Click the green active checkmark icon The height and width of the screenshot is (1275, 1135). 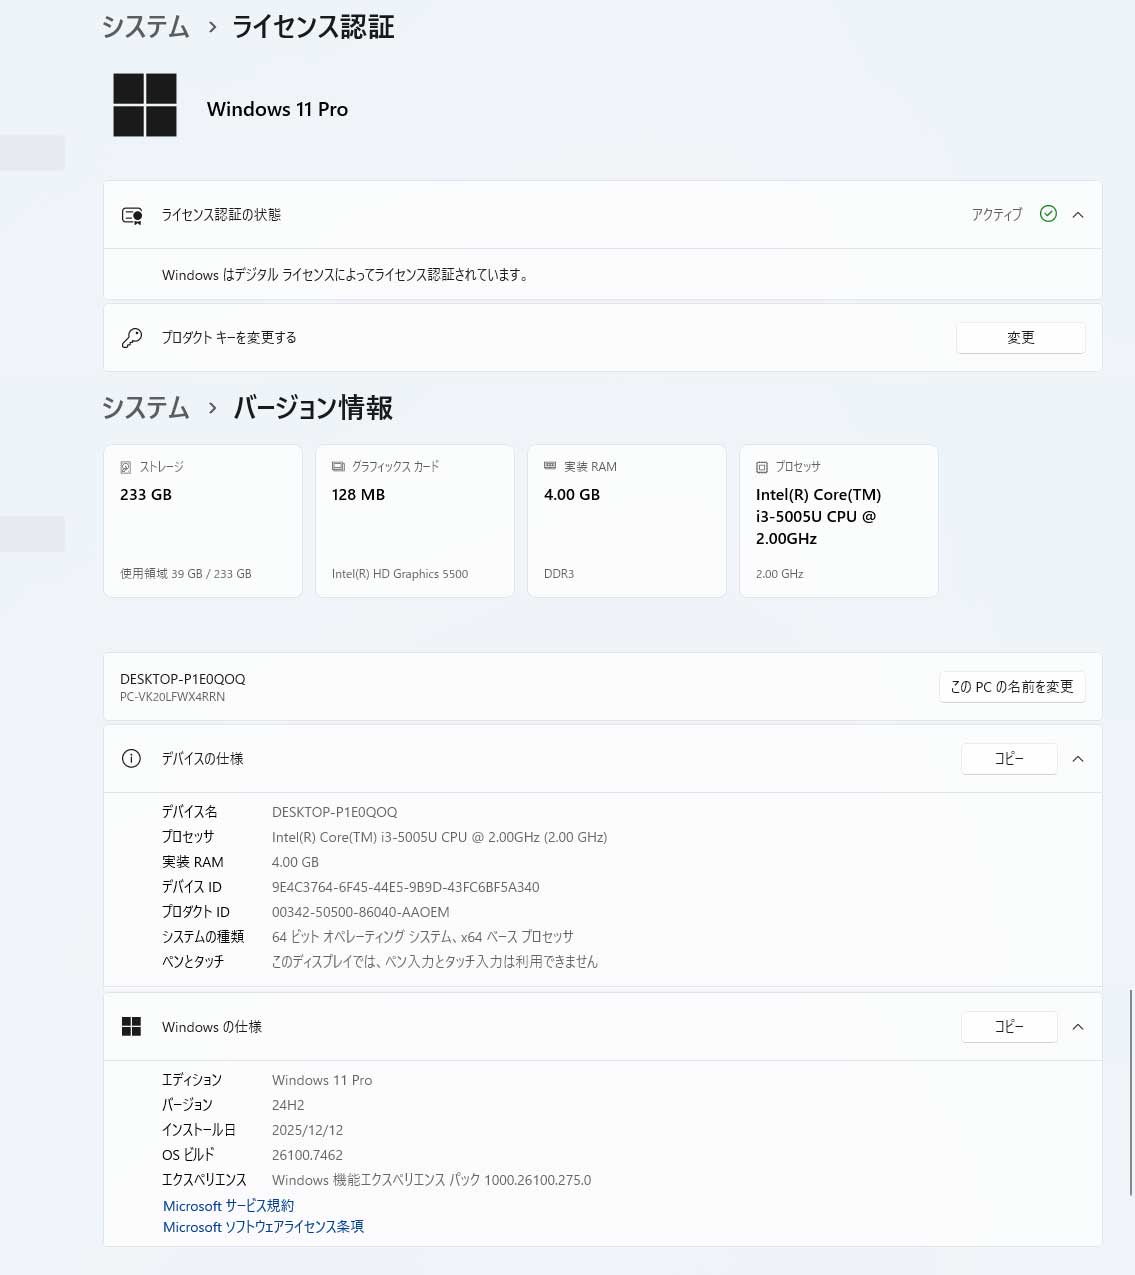pyautogui.click(x=1048, y=214)
